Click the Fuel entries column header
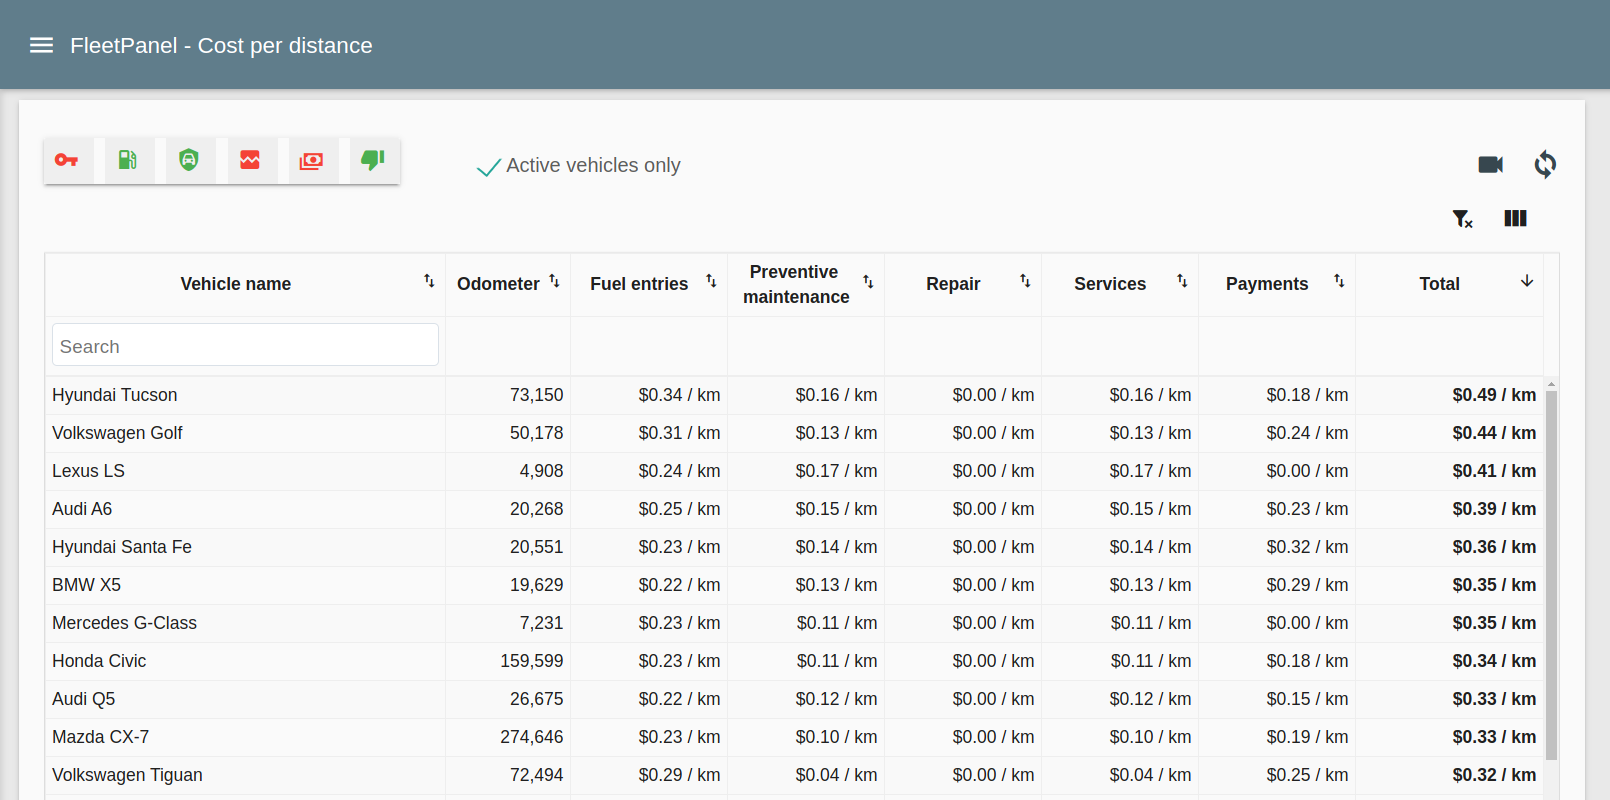Screen dimensions: 1610x800 (x=639, y=284)
